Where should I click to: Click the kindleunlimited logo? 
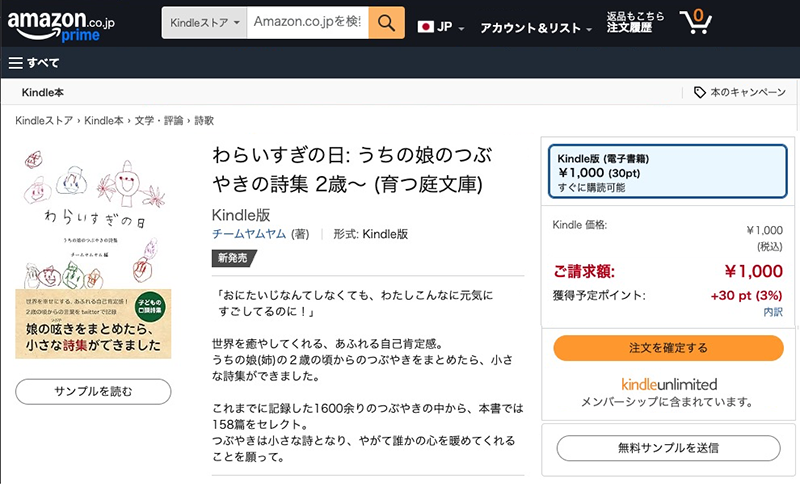point(668,384)
